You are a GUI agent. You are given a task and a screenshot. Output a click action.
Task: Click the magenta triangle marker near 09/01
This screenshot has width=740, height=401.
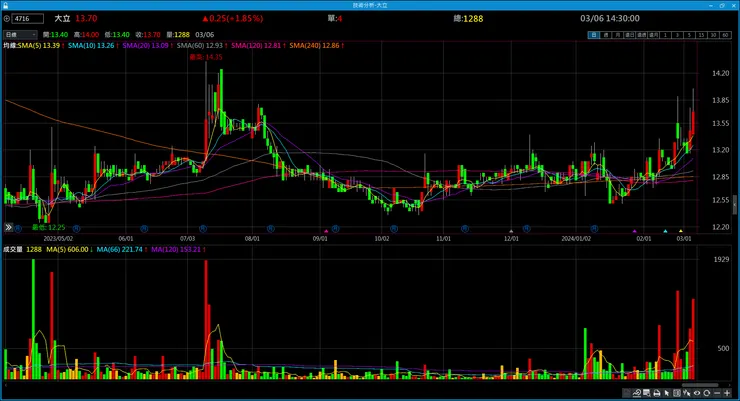point(326,231)
